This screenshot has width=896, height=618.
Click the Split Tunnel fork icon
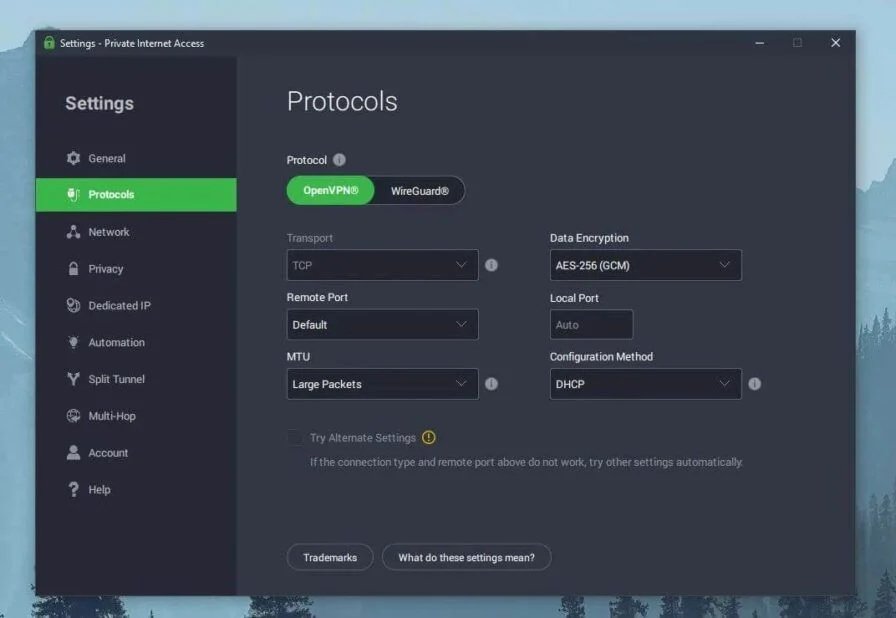click(73, 379)
